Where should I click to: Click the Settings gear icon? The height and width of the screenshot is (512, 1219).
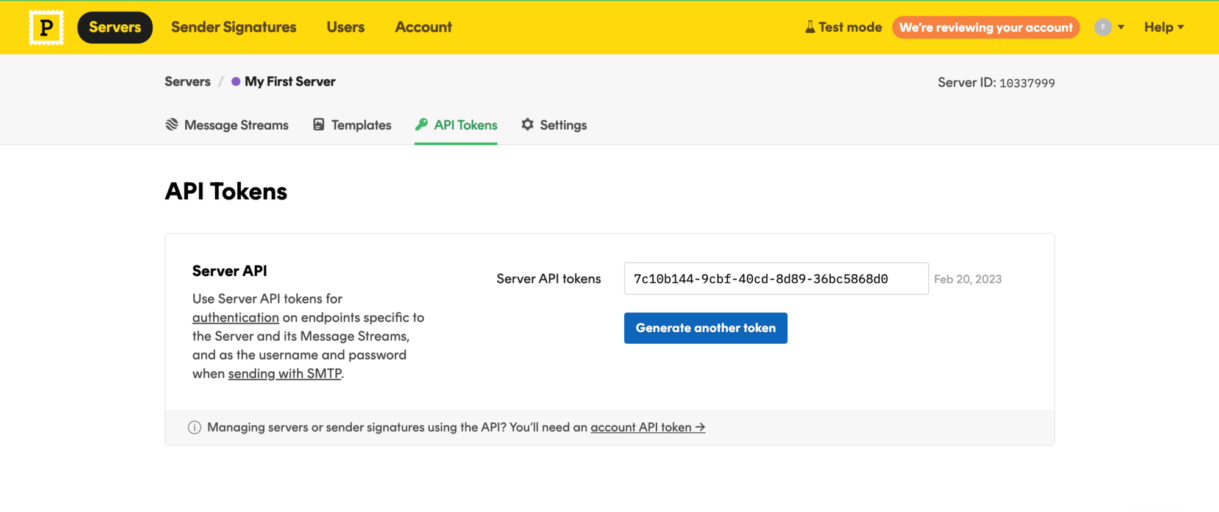(528, 125)
